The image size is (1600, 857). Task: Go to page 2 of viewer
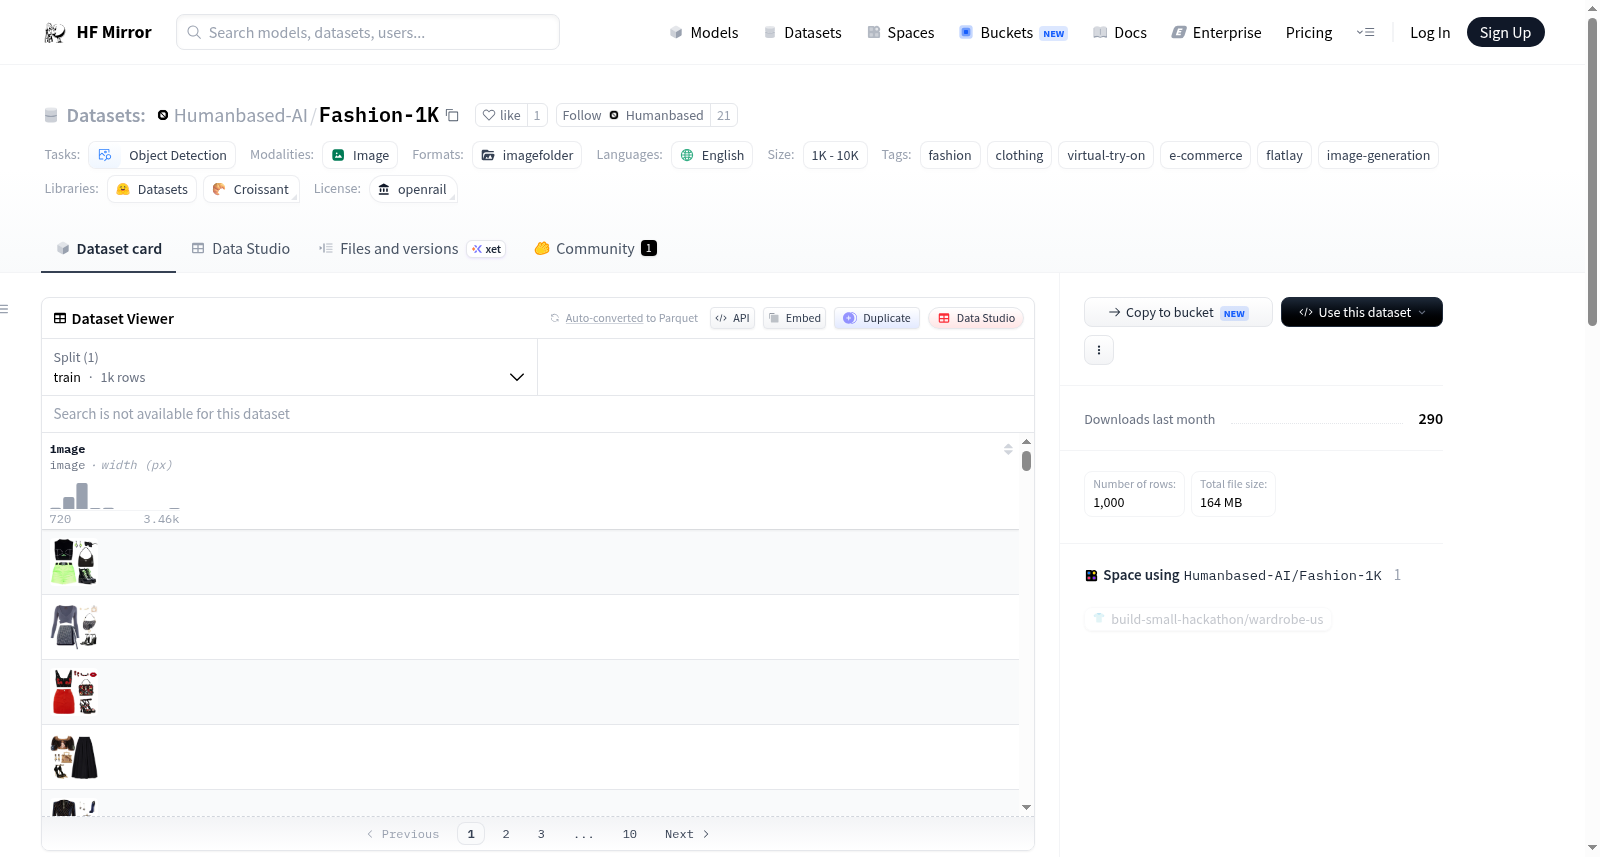[x=506, y=834]
